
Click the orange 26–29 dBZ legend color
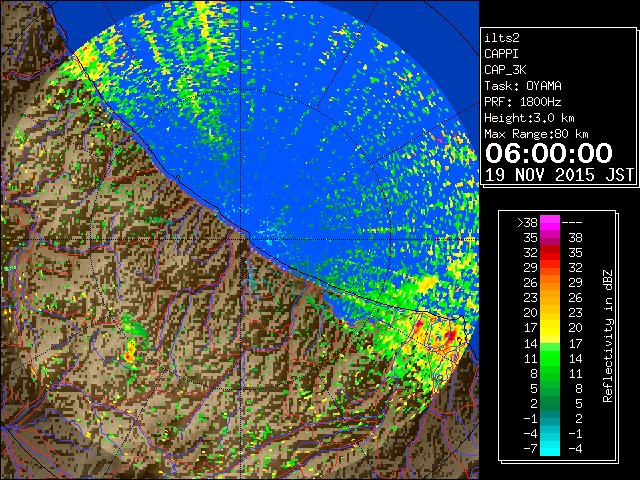[x=550, y=282]
